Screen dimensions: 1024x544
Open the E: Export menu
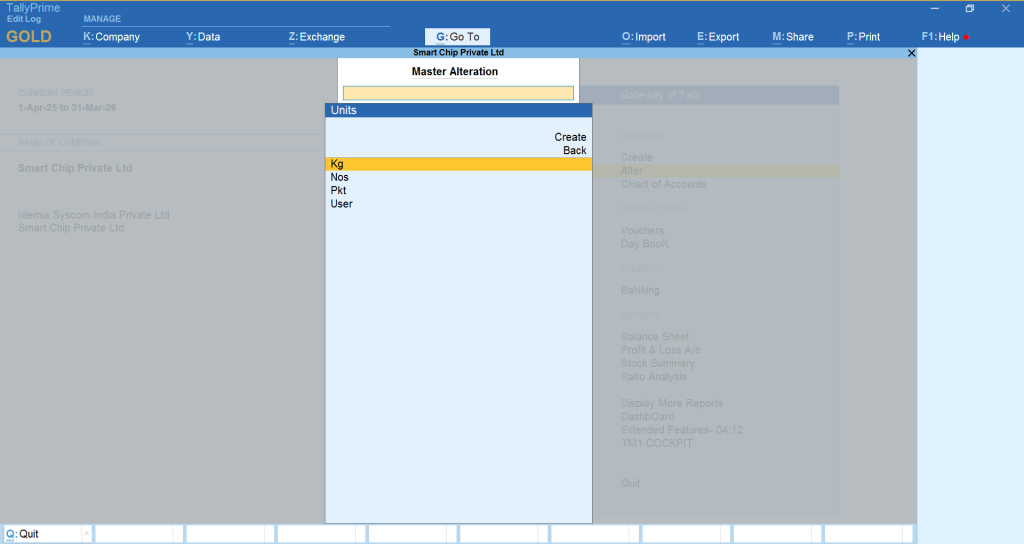(718, 37)
